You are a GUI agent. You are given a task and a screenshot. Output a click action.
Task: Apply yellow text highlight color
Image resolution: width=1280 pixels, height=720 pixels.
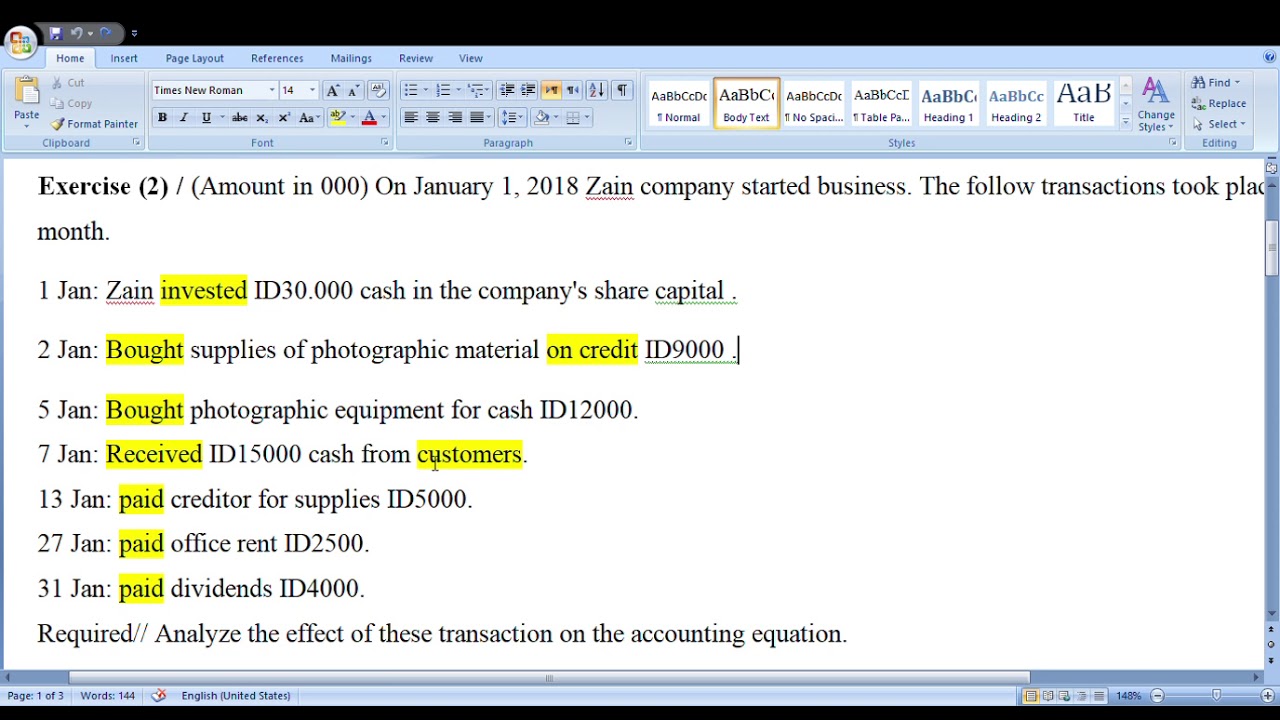point(338,118)
